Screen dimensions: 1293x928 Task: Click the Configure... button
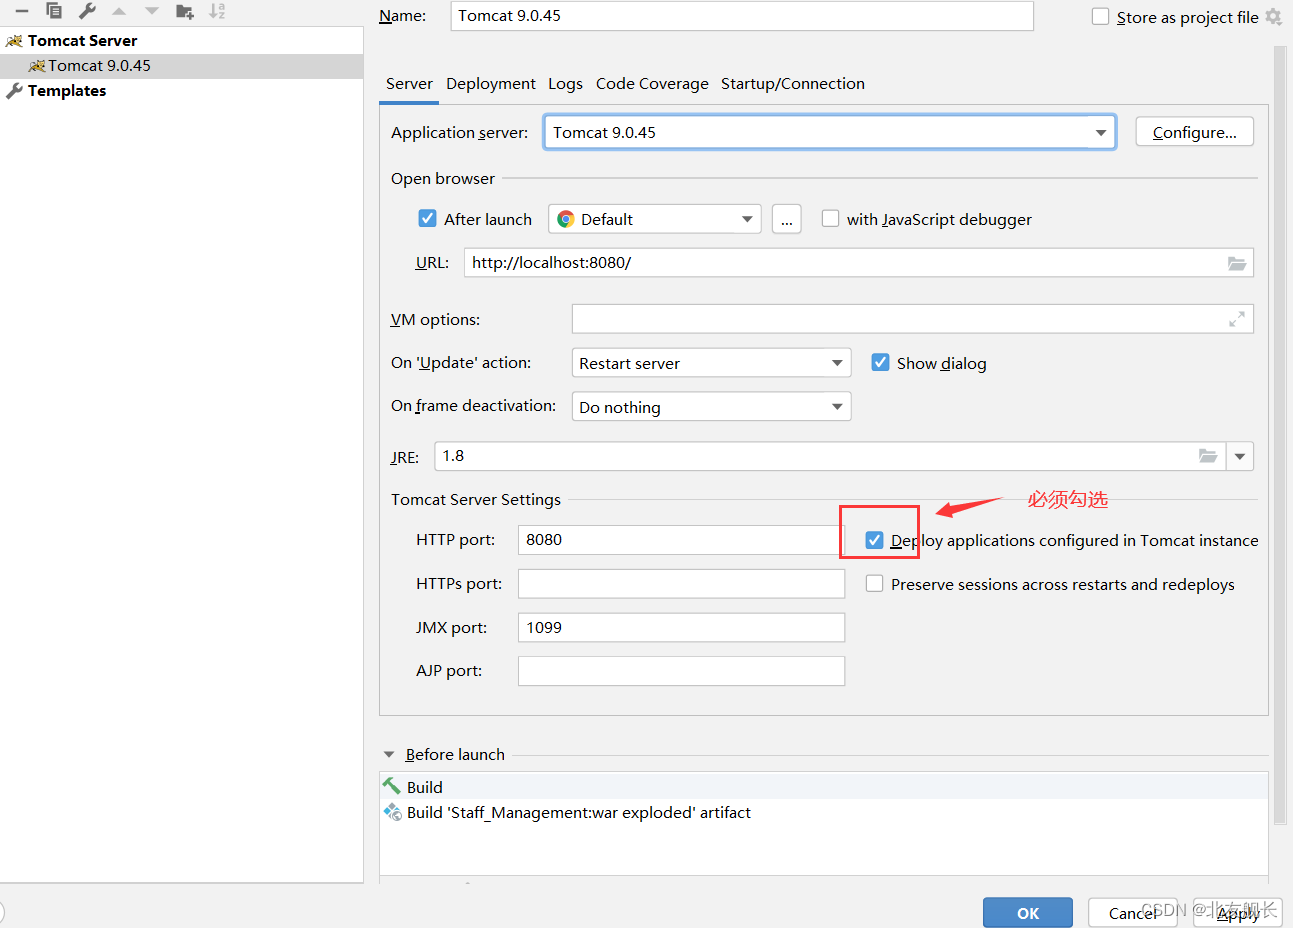1194,132
